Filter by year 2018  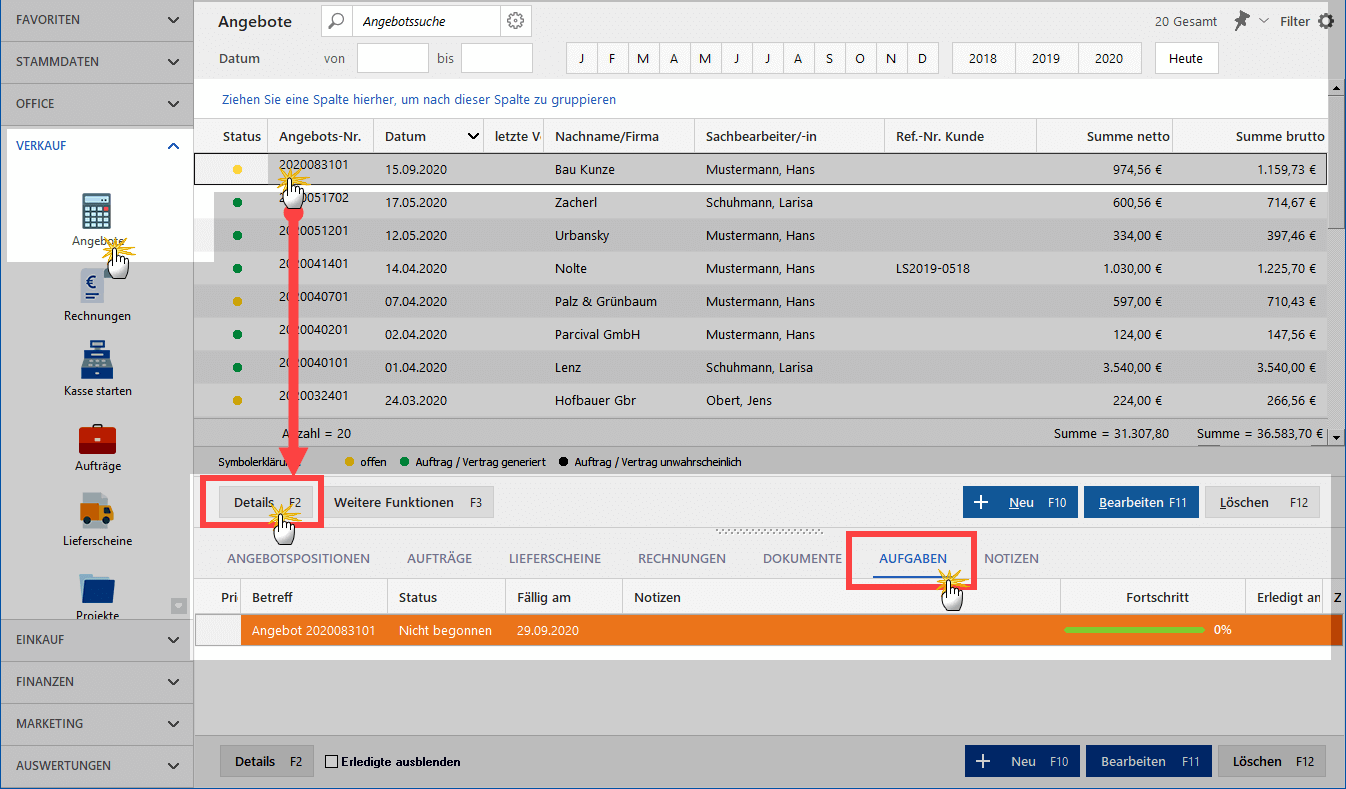point(983,58)
